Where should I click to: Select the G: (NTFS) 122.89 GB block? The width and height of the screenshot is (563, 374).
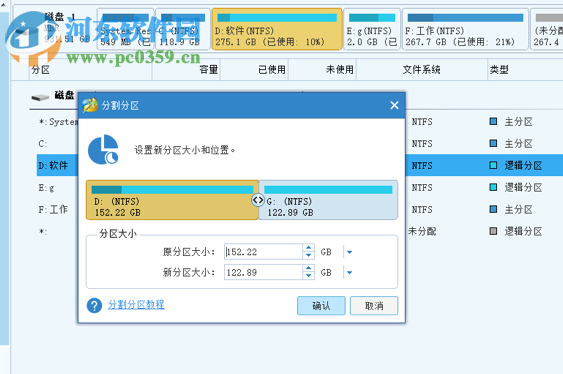pyautogui.click(x=328, y=200)
